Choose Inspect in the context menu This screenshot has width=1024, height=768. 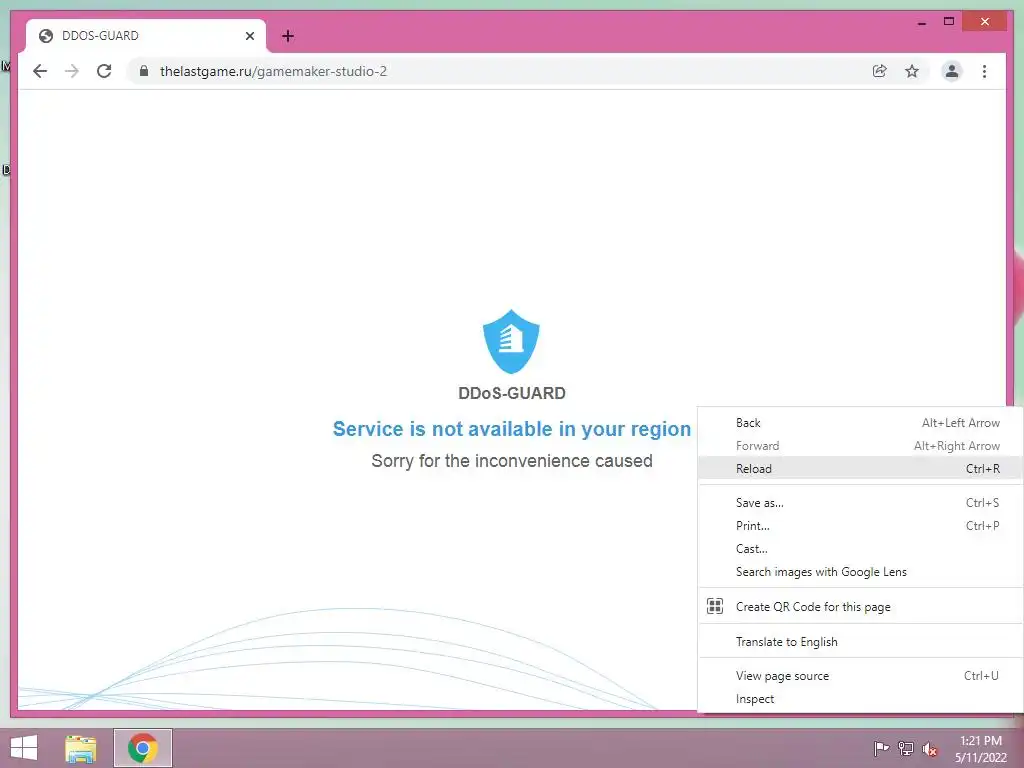[x=859, y=698]
